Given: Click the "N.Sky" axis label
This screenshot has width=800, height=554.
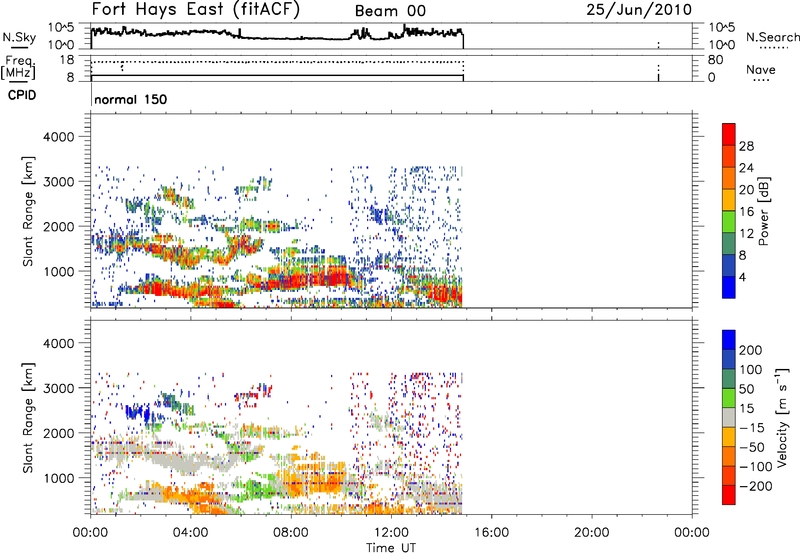Looking at the screenshot, I should tap(19, 37).
